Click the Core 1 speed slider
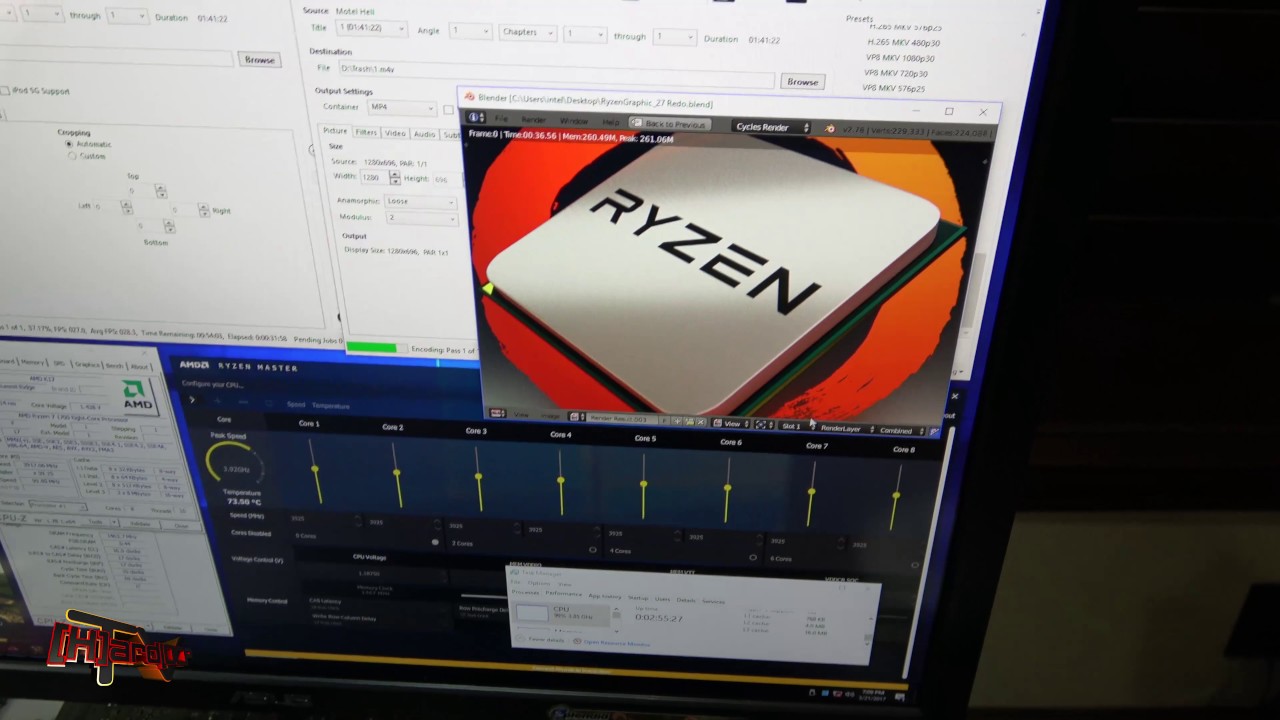 click(x=316, y=470)
